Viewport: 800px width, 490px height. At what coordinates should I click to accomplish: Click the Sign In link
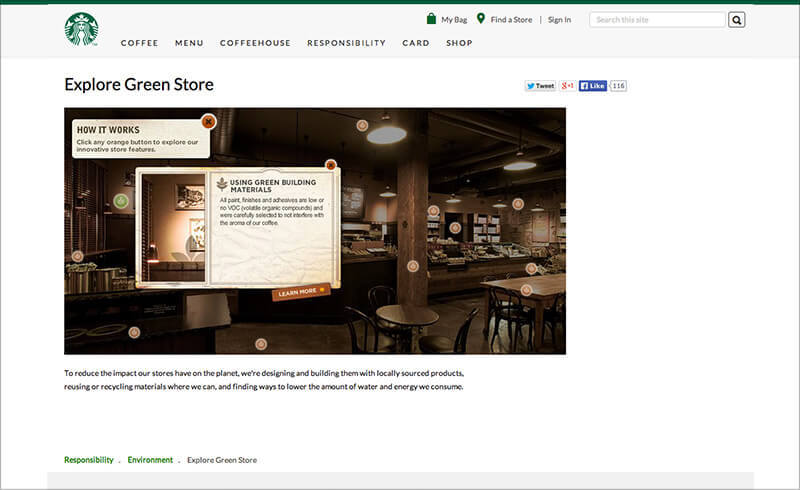point(560,19)
